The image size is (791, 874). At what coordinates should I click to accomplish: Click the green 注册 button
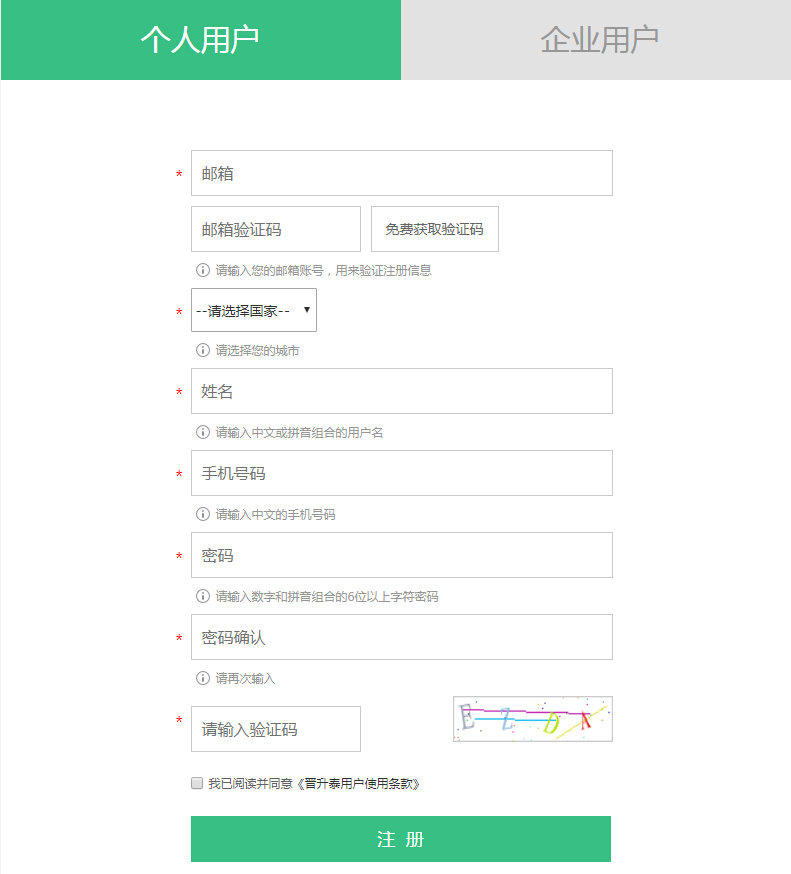[x=400, y=839]
